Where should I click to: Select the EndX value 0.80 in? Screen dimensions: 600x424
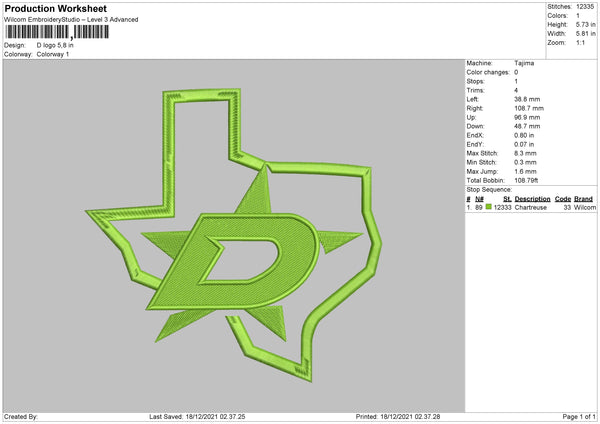point(524,135)
